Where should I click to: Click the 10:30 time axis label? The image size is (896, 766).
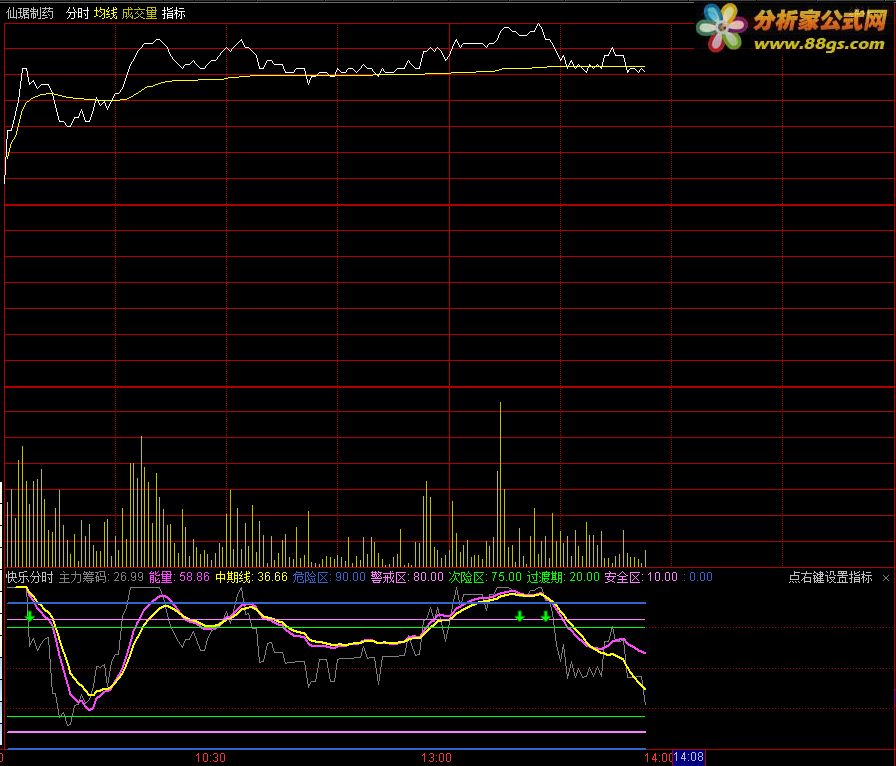(x=210, y=758)
